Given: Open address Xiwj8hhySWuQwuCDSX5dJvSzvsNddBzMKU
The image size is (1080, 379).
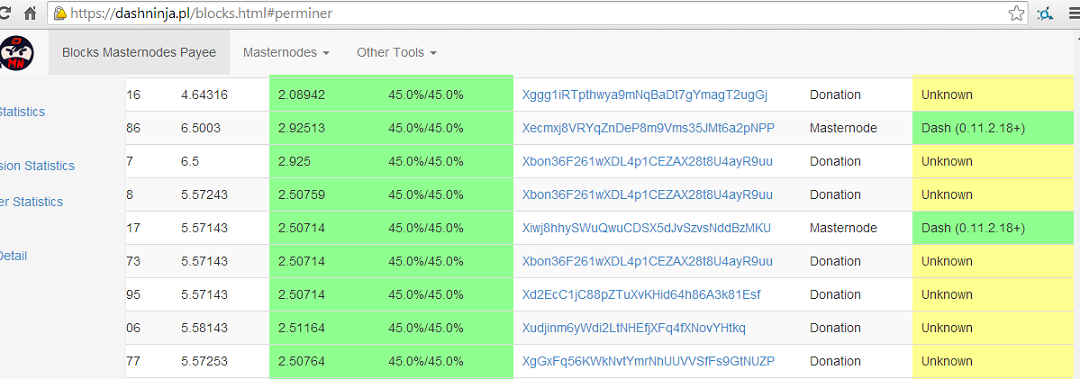Looking at the screenshot, I should coord(646,228).
